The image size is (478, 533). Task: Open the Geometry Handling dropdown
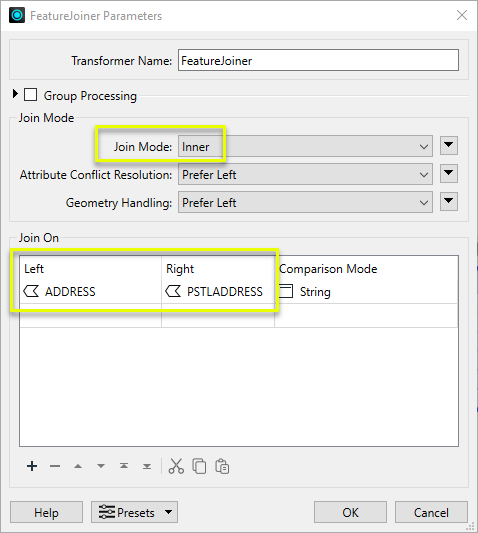(x=305, y=203)
